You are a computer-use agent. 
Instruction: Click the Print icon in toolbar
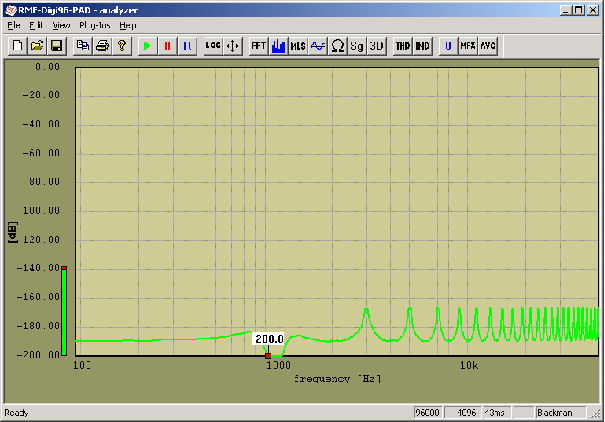coord(101,46)
